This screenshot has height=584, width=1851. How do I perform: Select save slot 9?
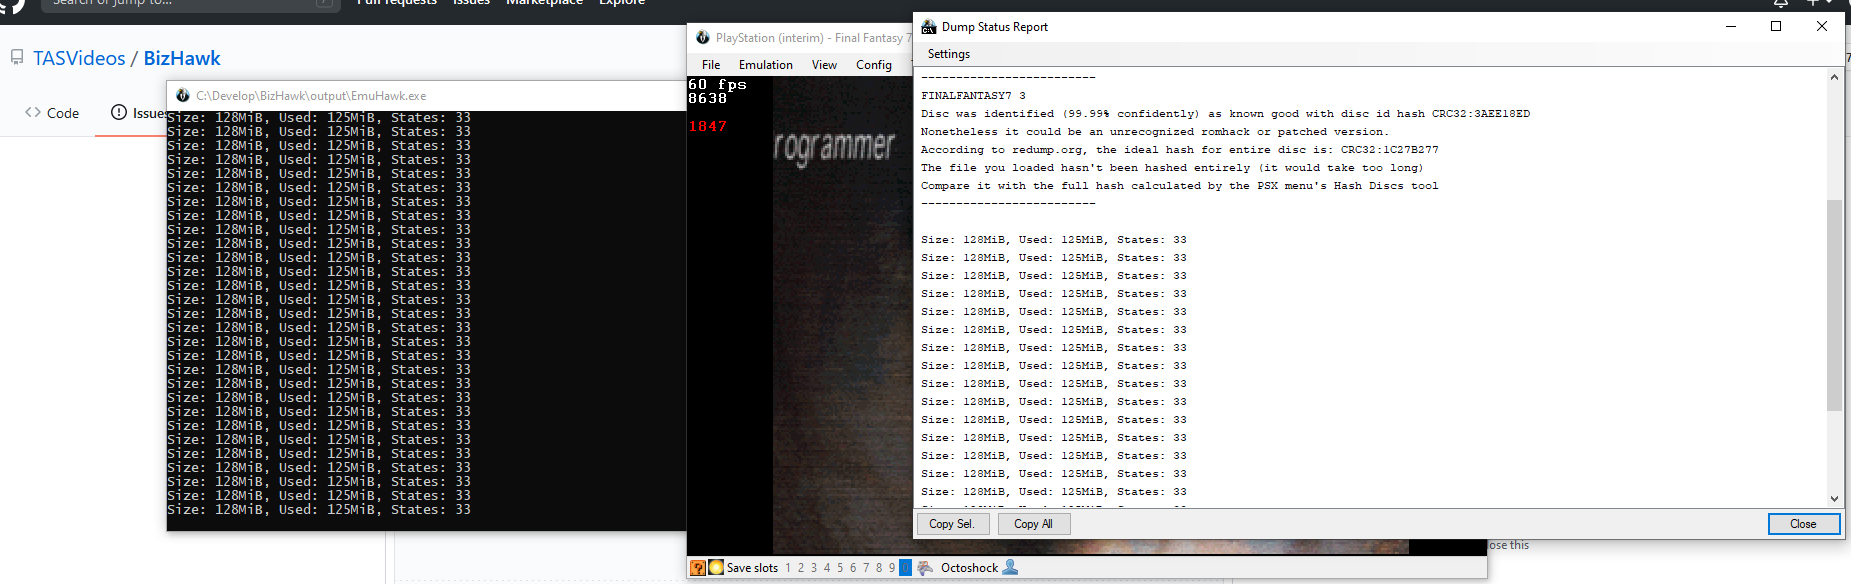[892, 568]
